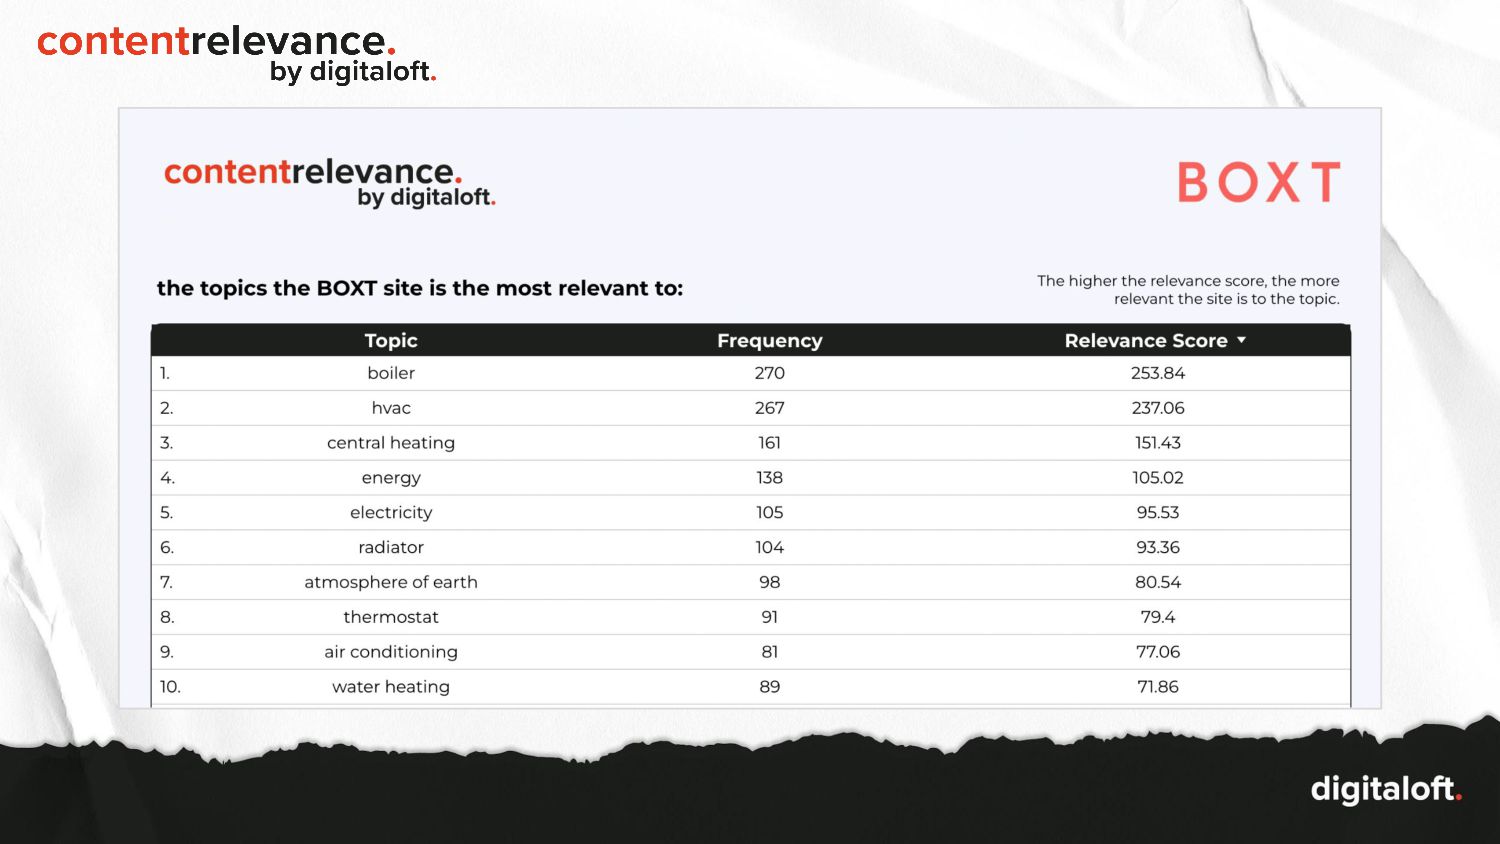Click the Relevance Score sort arrow
1500x844 pixels.
tap(1241, 340)
